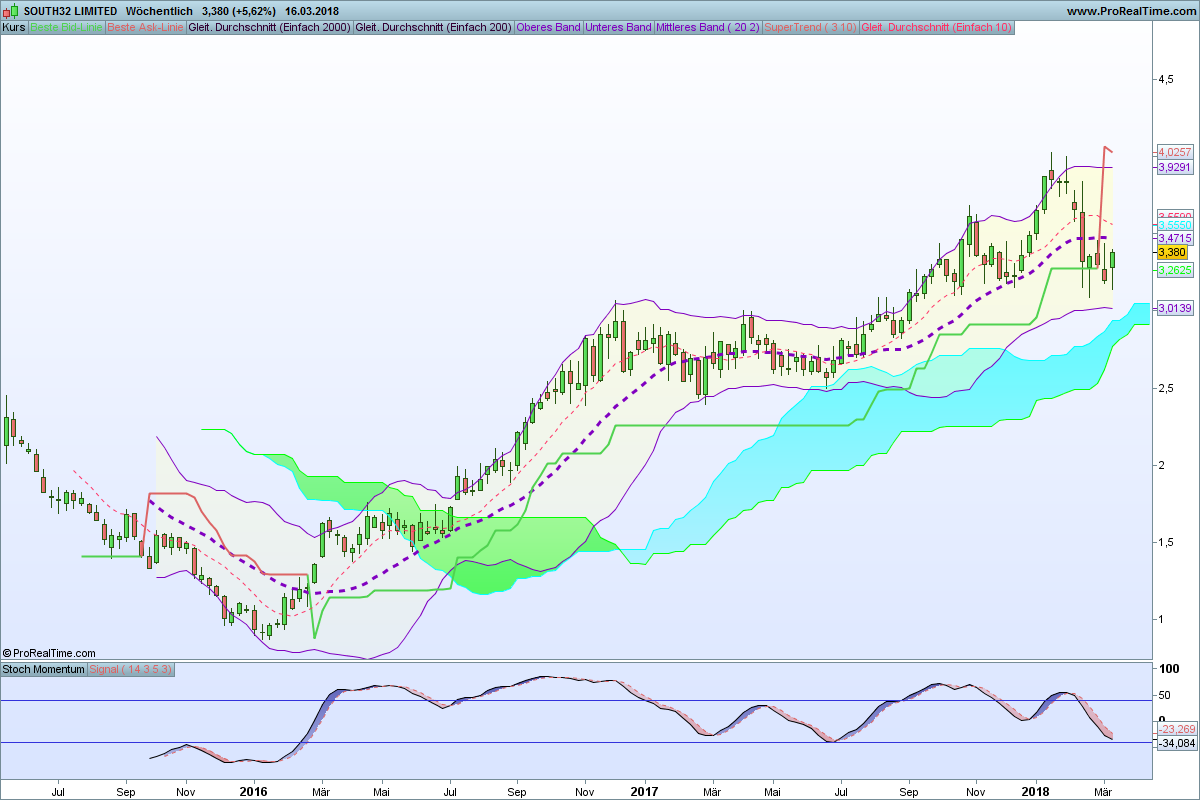Select the Beste Ask-Linie legend label
The height and width of the screenshot is (800, 1200).
pyautogui.click(x=145, y=27)
